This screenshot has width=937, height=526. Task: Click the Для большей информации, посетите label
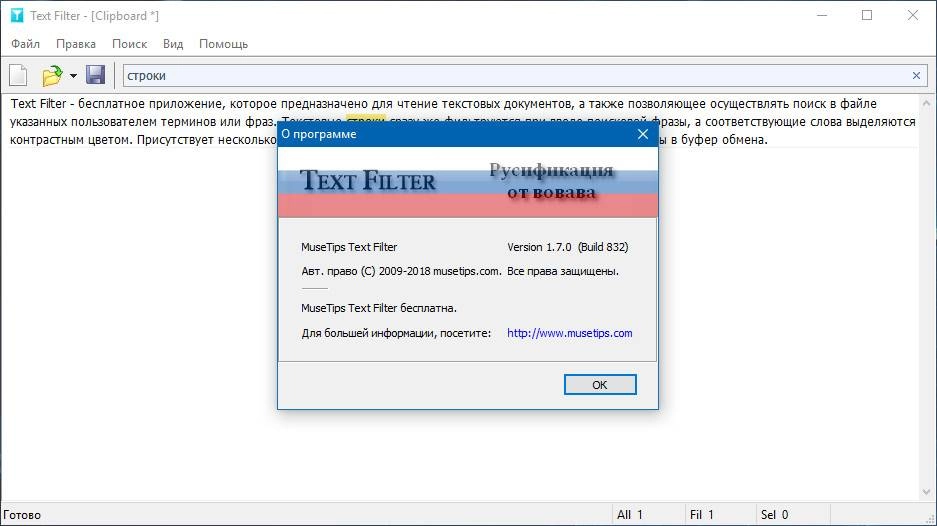(x=396, y=333)
